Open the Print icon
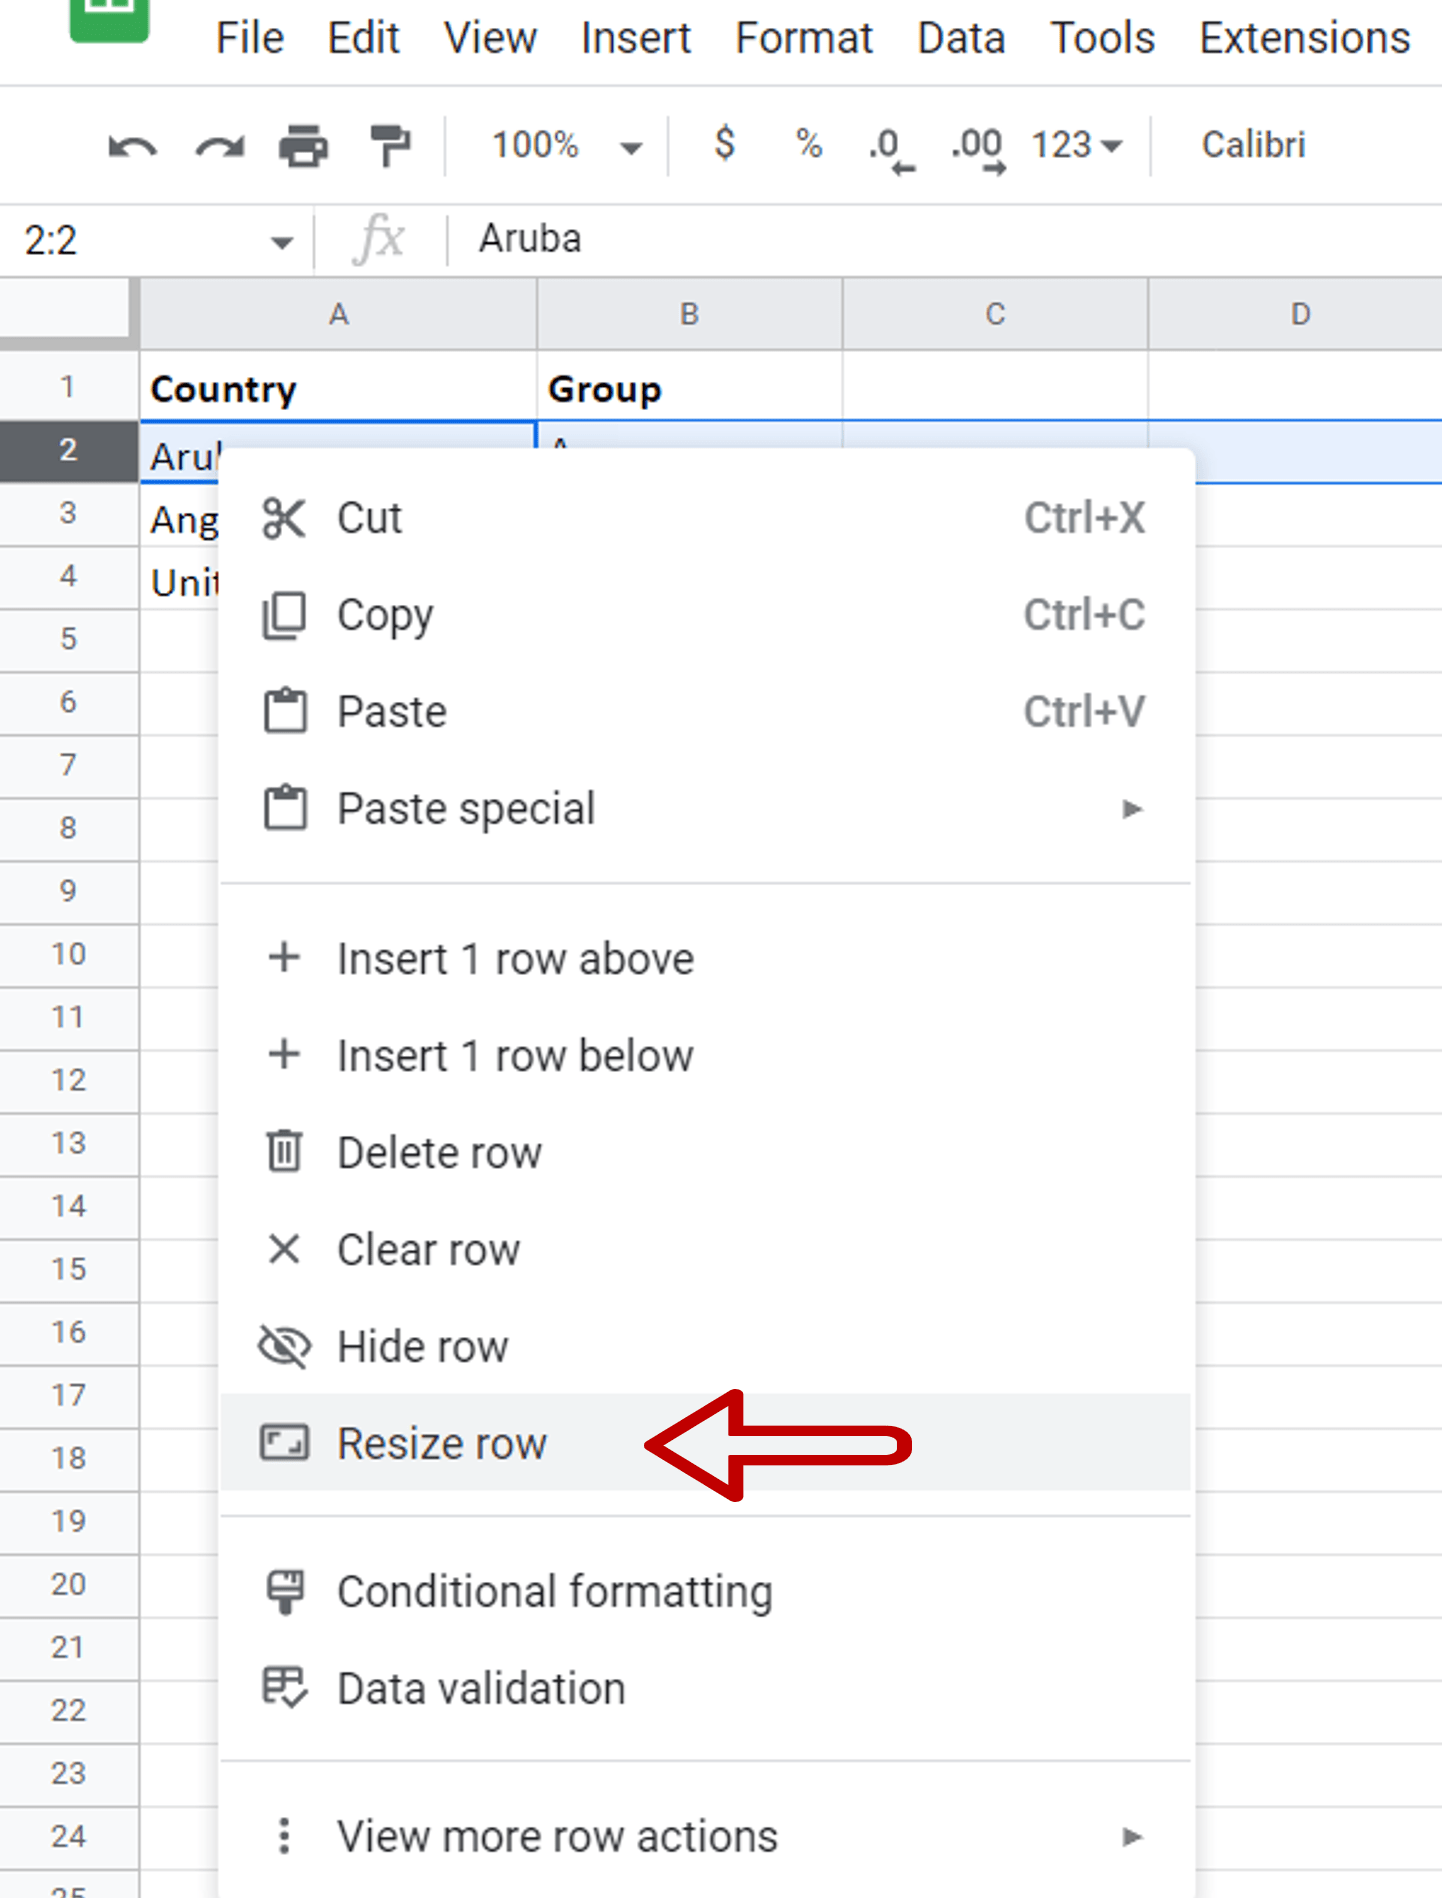 click(x=302, y=146)
